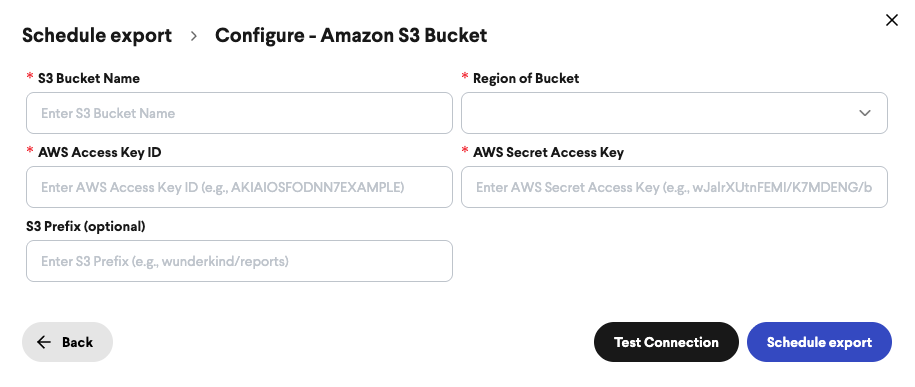Click into the S3 Prefix field
The height and width of the screenshot is (387, 915).
point(239,261)
